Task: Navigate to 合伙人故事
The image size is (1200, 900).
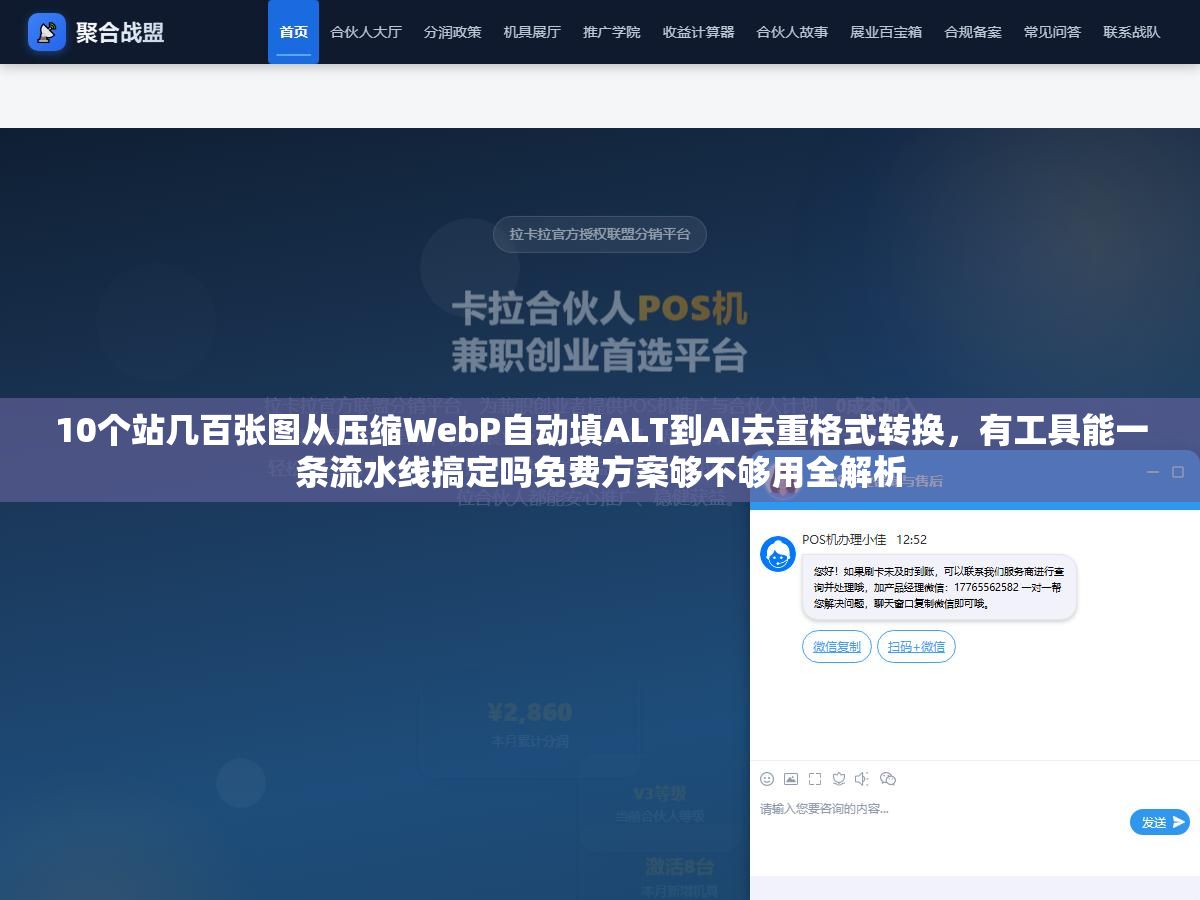Action: [792, 32]
